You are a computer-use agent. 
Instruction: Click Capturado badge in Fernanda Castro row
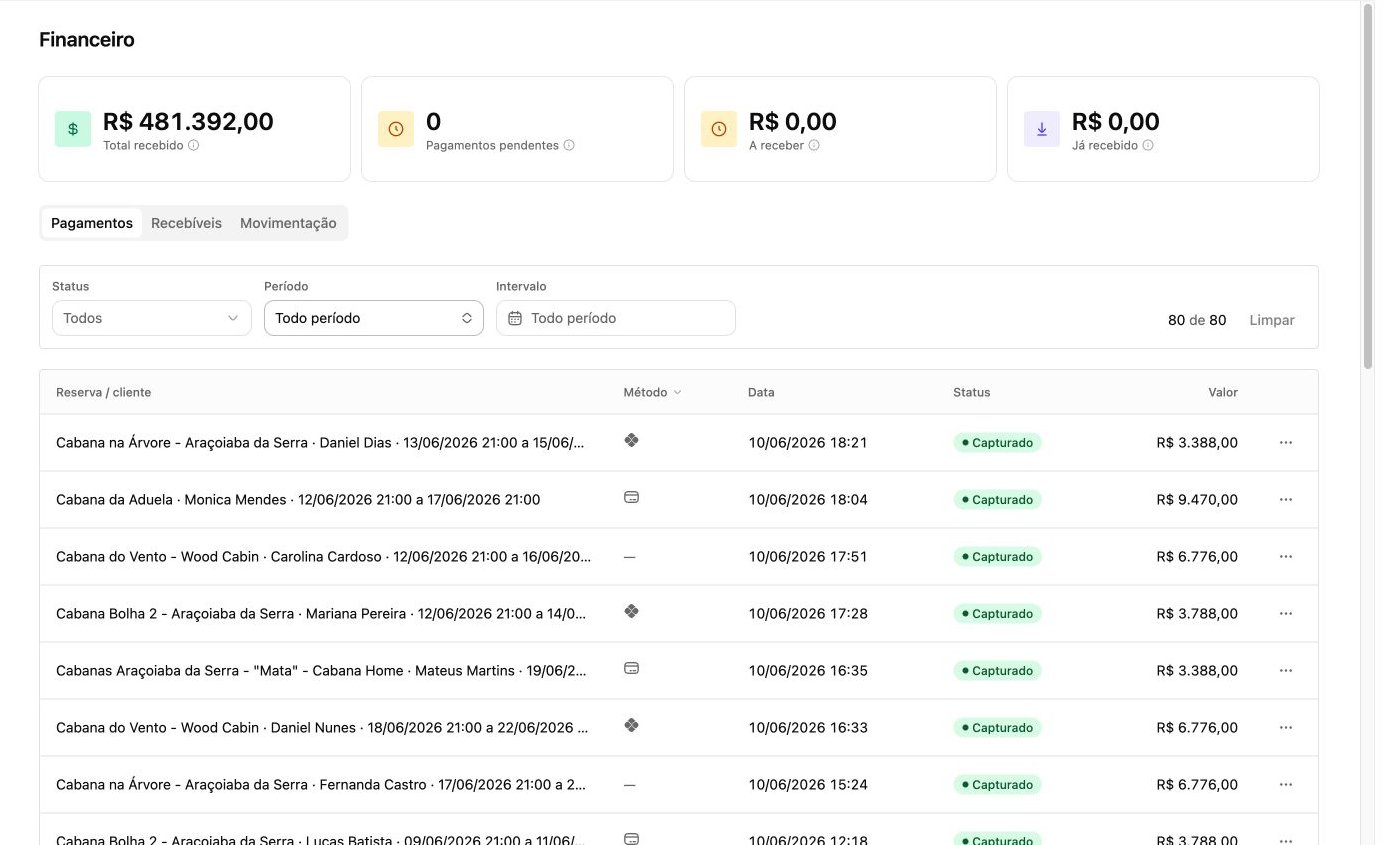click(x=997, y=784)
